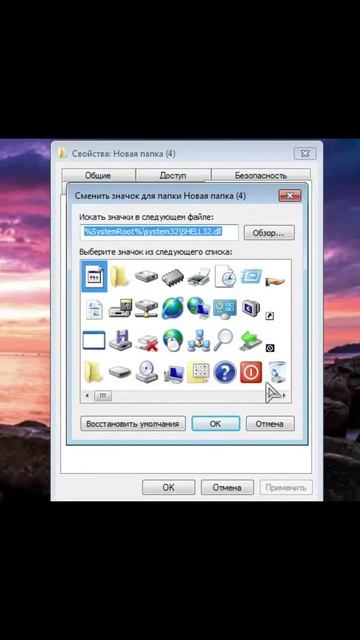Choose the computer with floppy drive icon
Viewport: 360px width, 640px height.
(x=120, y=309)
